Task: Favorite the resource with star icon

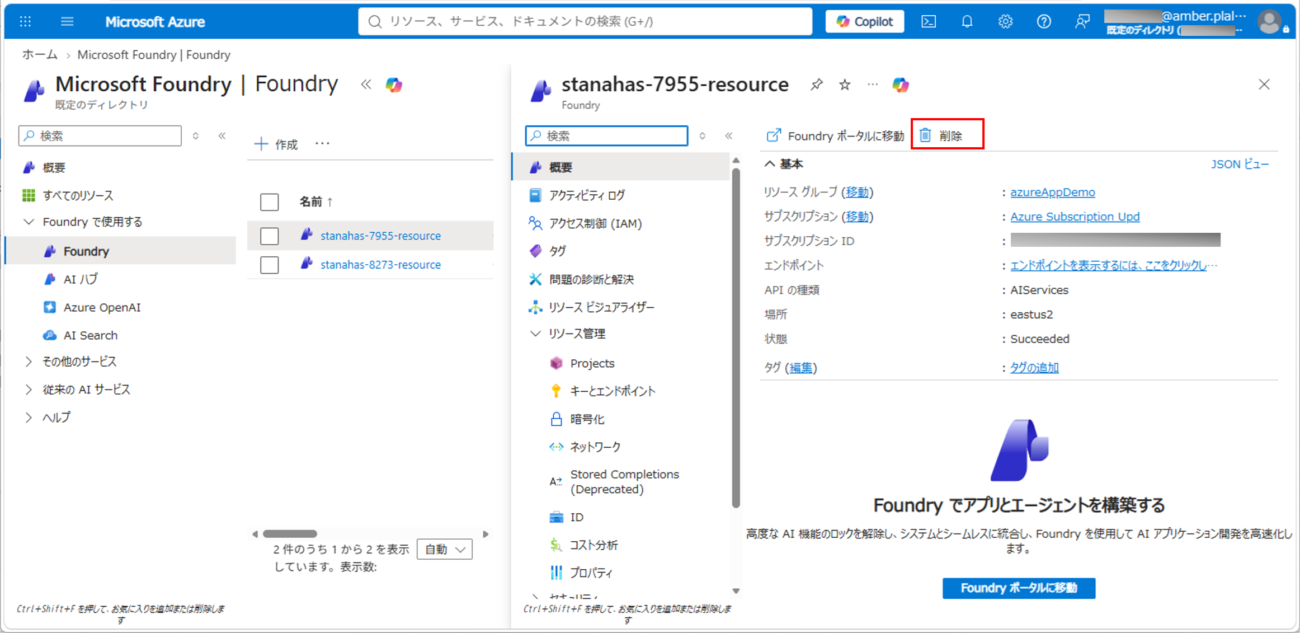Action: click(x=845, y=85)
